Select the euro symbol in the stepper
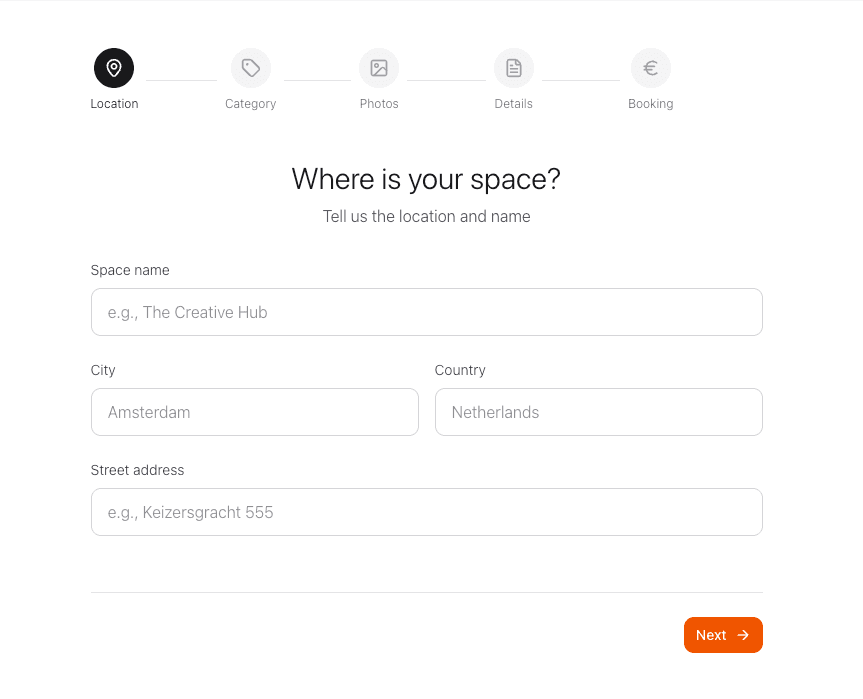The height and width of the screenshot is (699, 863). coord(650,67)
